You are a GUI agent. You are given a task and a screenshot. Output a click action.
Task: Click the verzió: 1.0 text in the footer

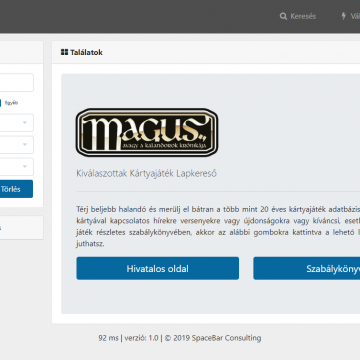141,338
